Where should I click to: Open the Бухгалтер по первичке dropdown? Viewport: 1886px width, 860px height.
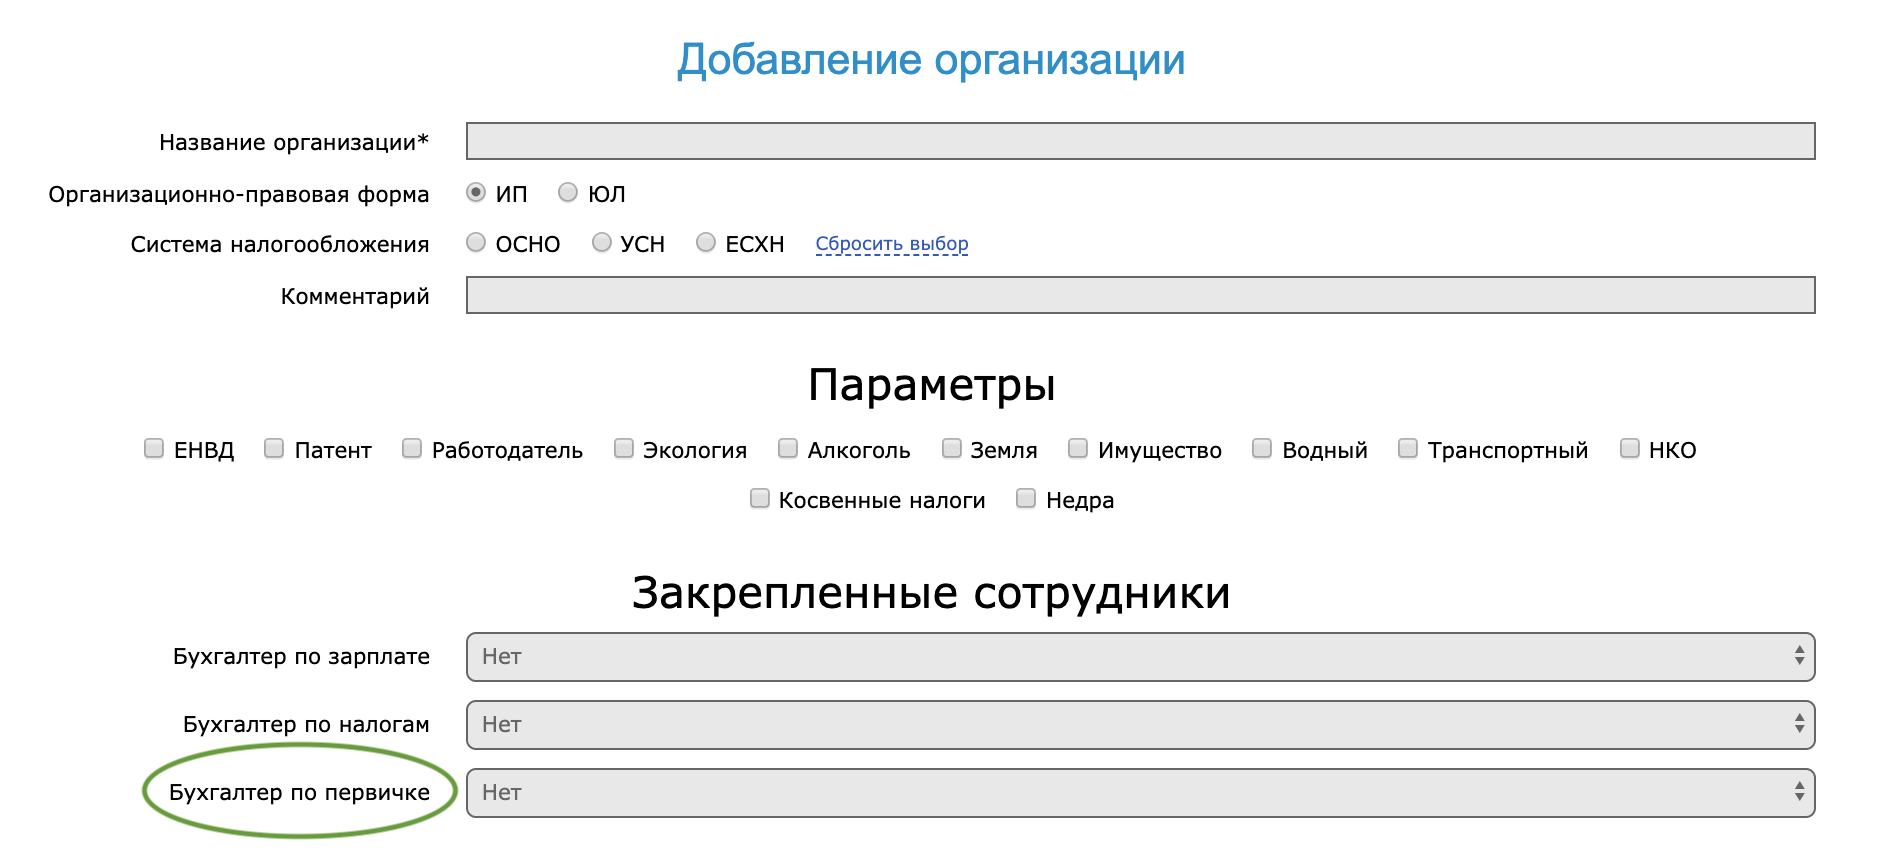1140,793
